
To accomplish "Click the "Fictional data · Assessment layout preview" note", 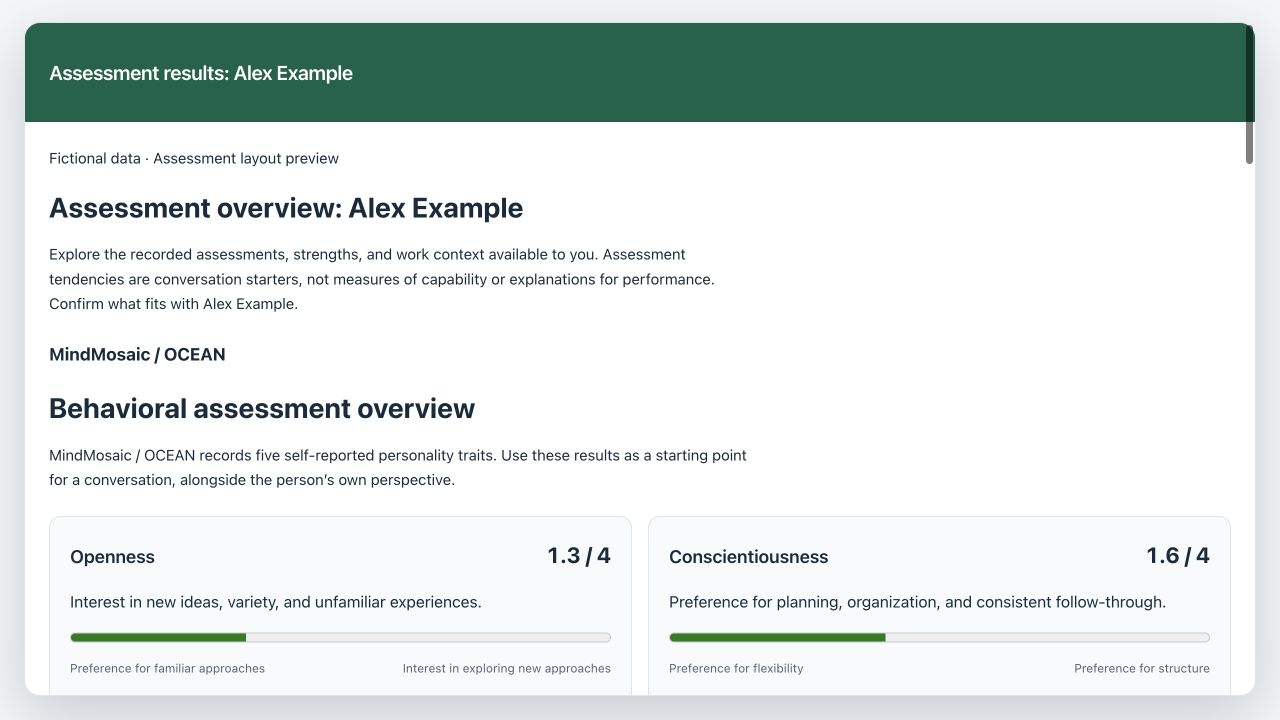I will [x=194, y=158].
